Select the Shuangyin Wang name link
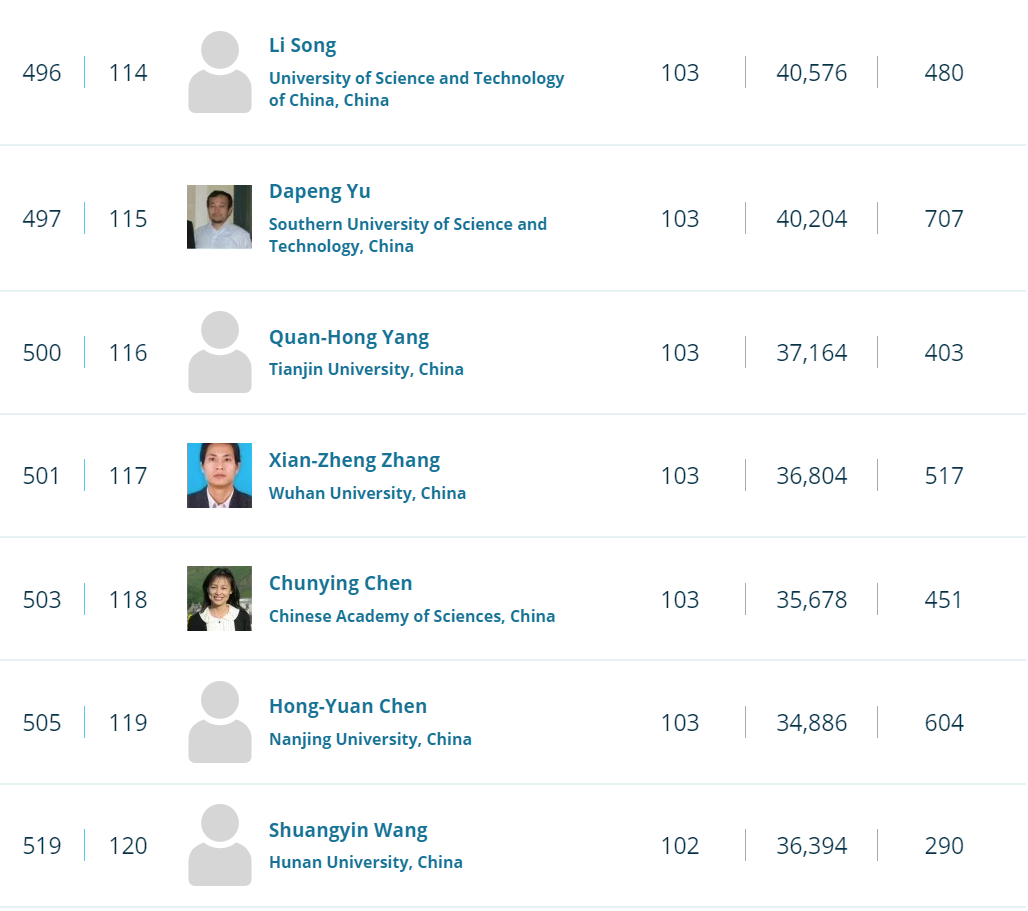 coord(348,831)
